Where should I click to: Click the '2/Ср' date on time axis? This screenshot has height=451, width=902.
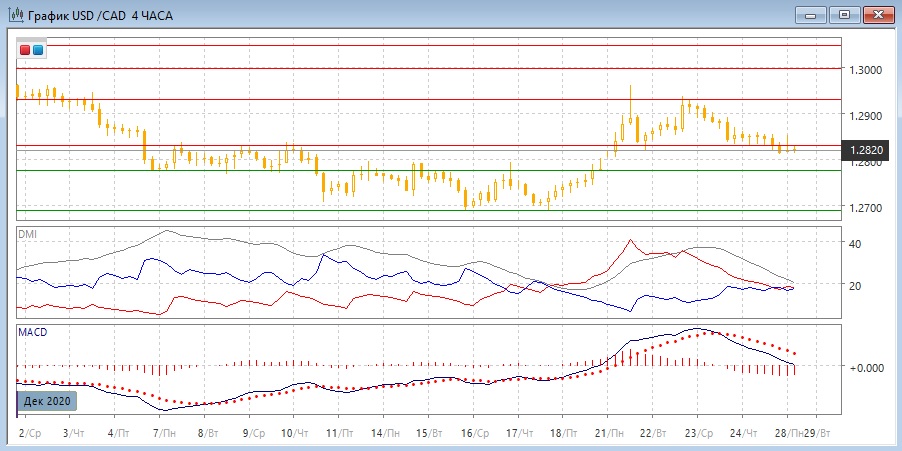point(30,435)
